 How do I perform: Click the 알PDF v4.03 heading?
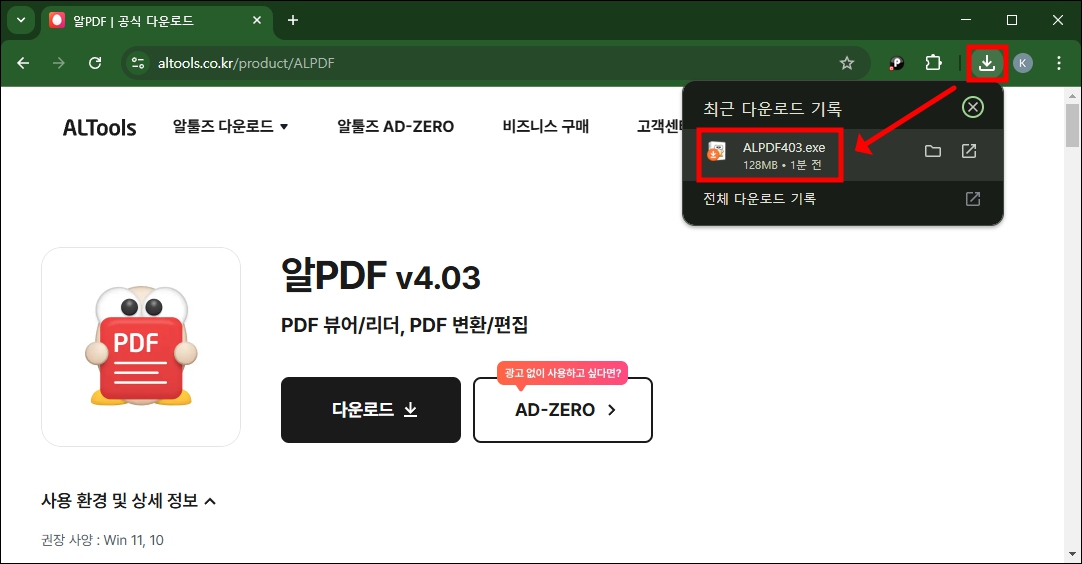point(380,275)
